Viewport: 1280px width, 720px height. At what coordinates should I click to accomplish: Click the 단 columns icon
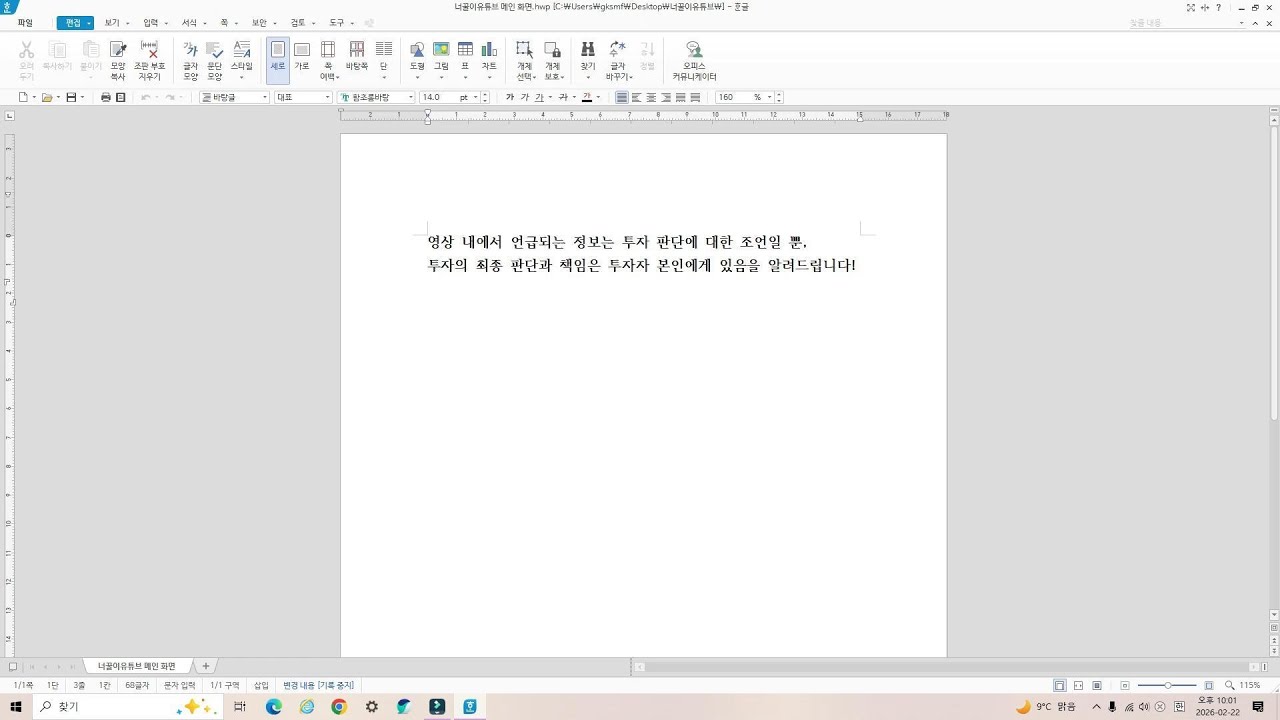click(x=384, y=60)
